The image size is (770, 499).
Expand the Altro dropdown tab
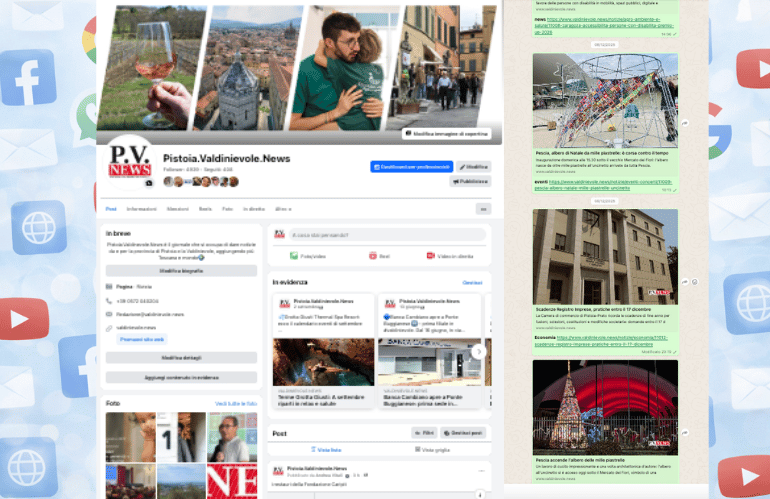tap(283, 209)
